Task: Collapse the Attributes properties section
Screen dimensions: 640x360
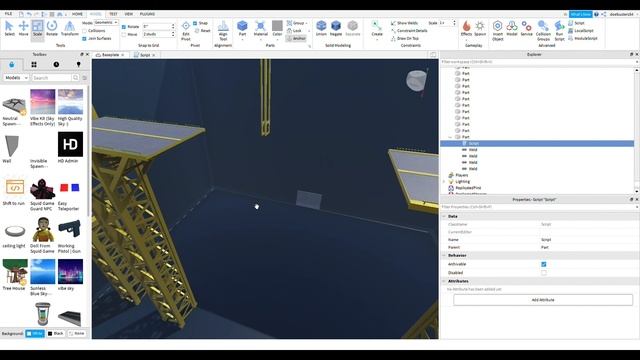Action: pos(444,281)
